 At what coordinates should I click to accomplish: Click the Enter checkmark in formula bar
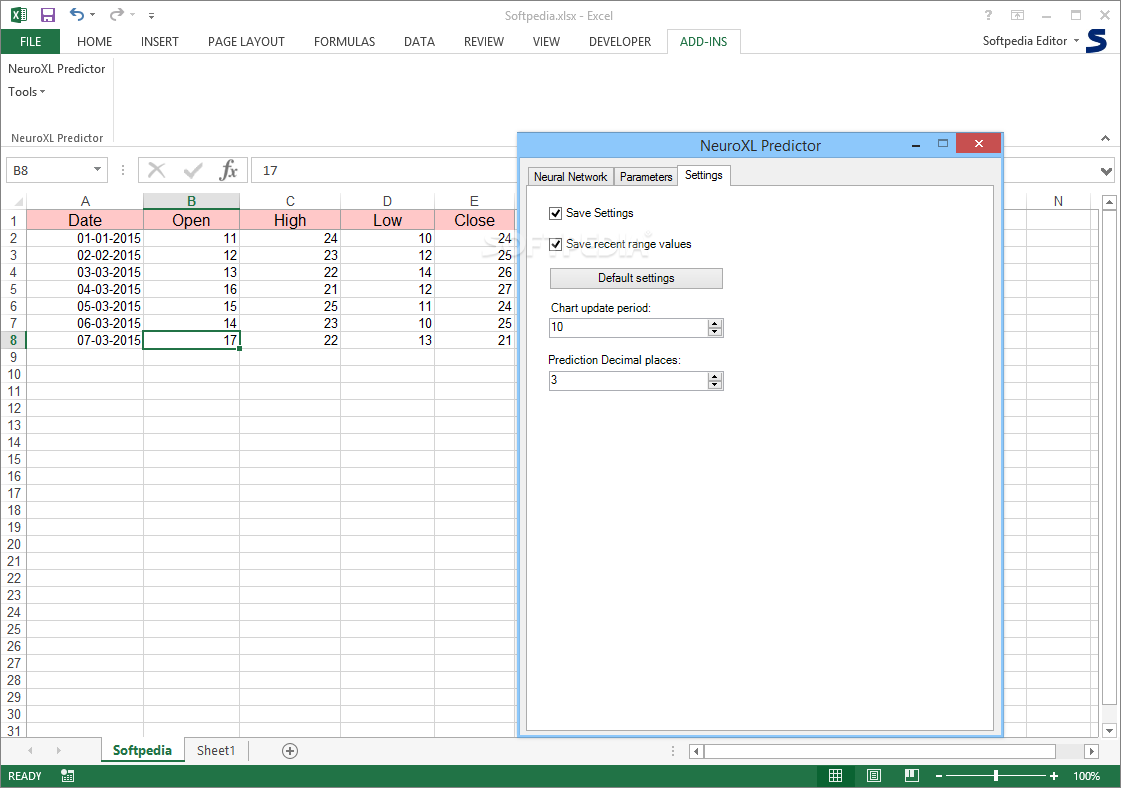tap(192, 170)
